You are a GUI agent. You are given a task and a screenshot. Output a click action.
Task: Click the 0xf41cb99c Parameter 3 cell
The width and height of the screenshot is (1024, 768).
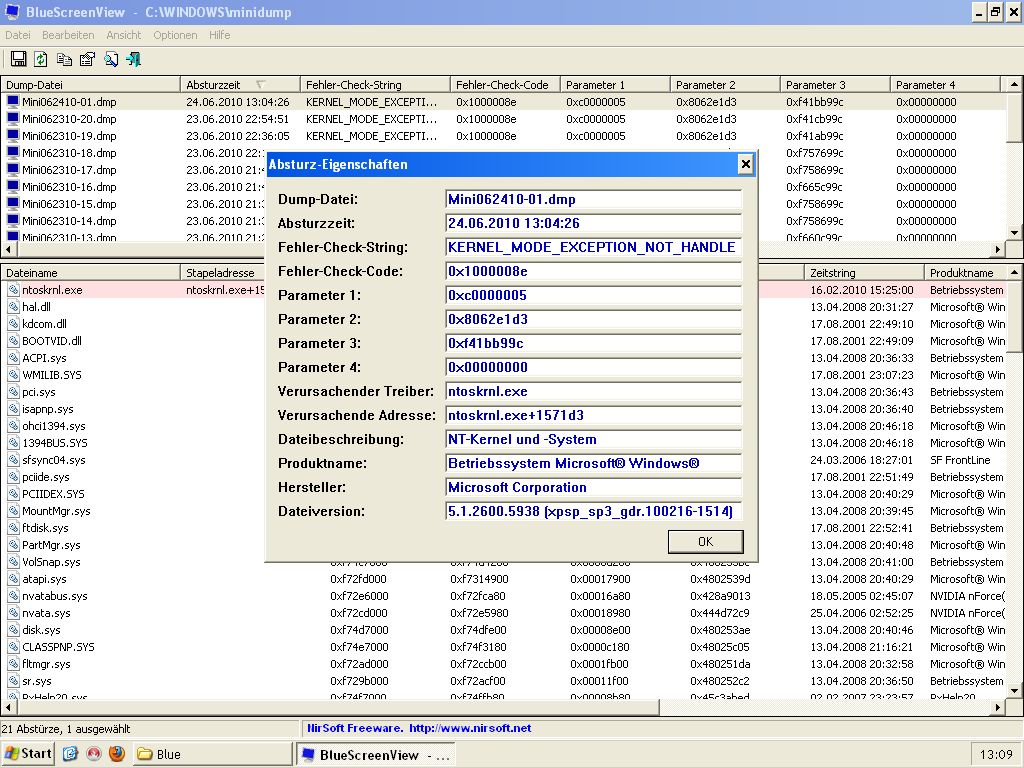(x=814, y=119)
